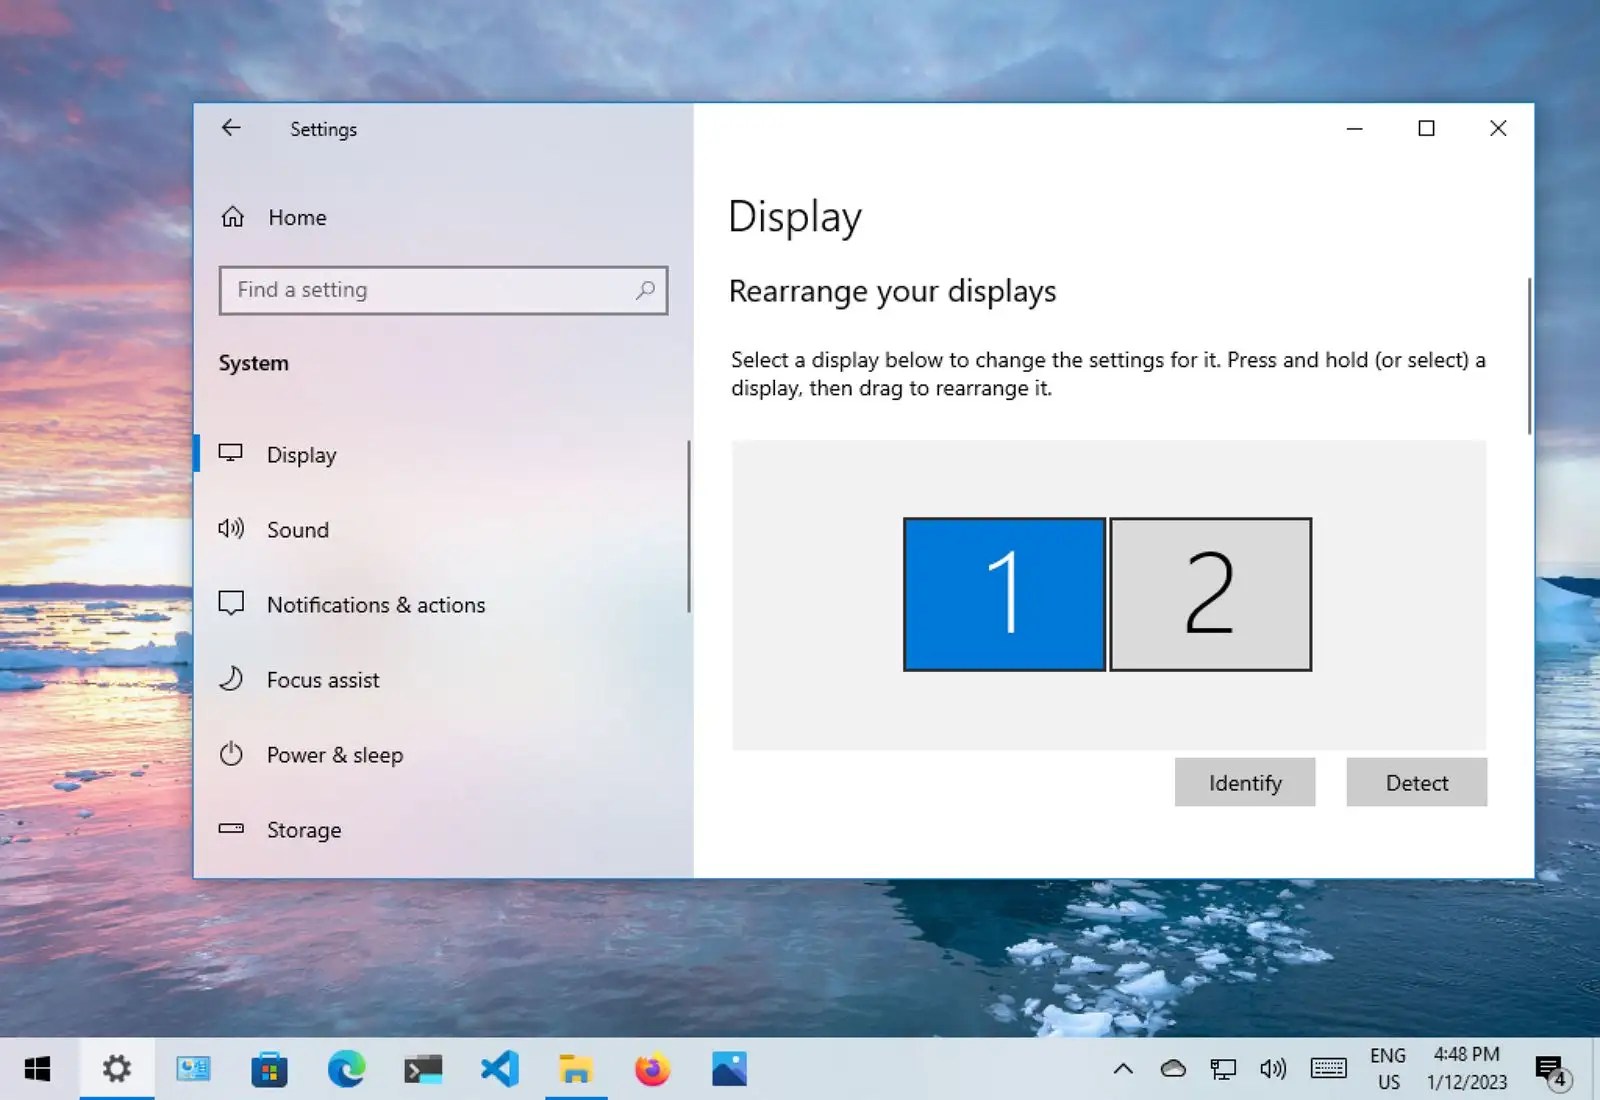Select display 1 in the diagram
Screen dimensions: 1600x1100
point(1004,594)
